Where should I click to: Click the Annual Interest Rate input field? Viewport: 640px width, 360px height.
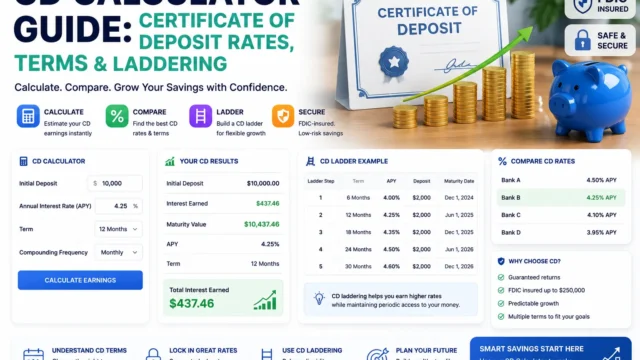(119, 206)
